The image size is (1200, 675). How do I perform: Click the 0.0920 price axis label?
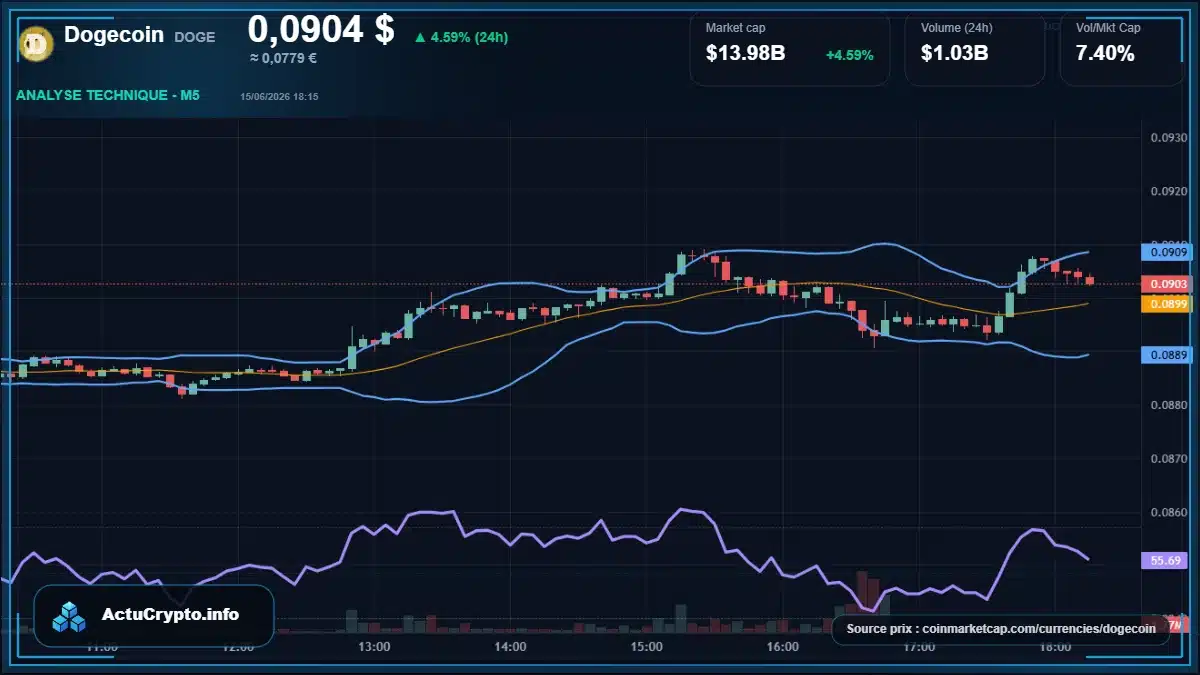(1167, 191)
